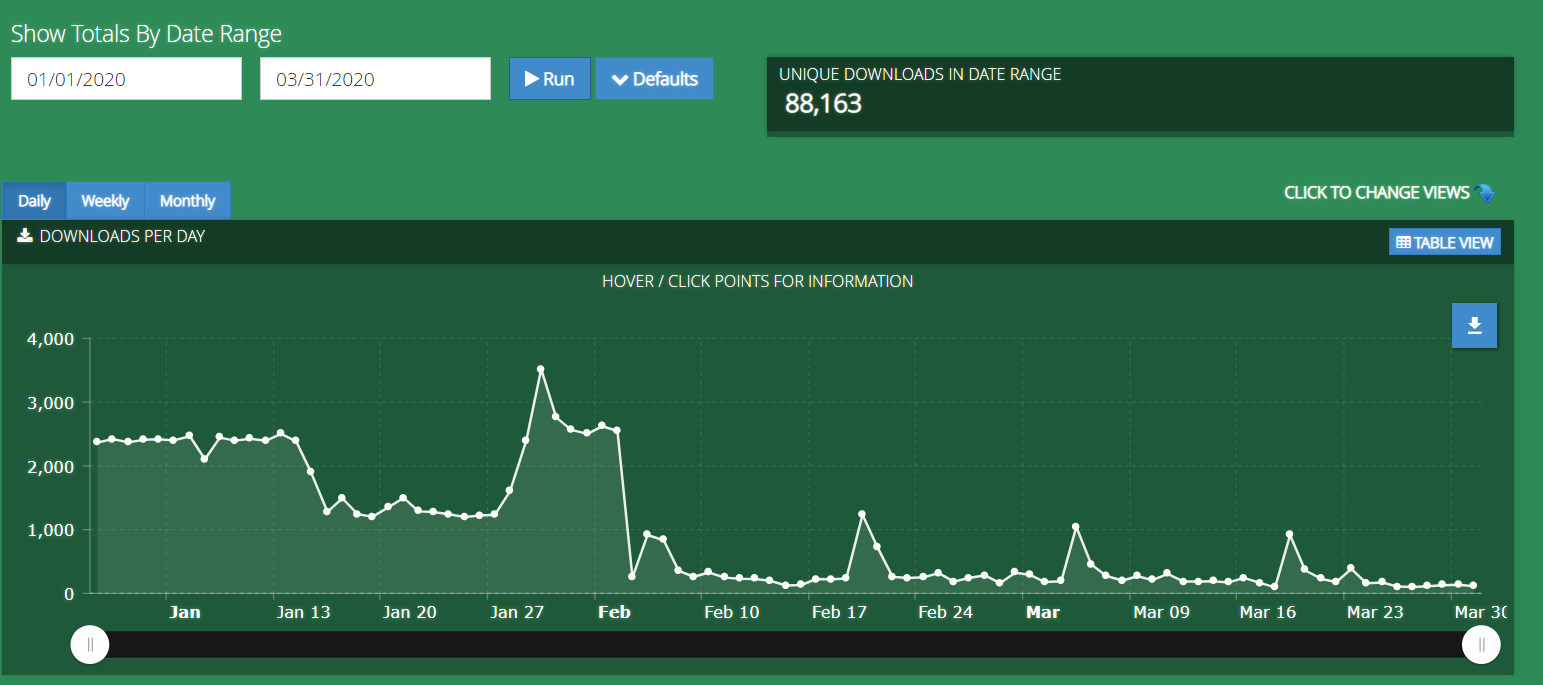The height and width of the screenshot is (685, 1543).
Task: Click the chart download icon button
Action: (1474, 325)
